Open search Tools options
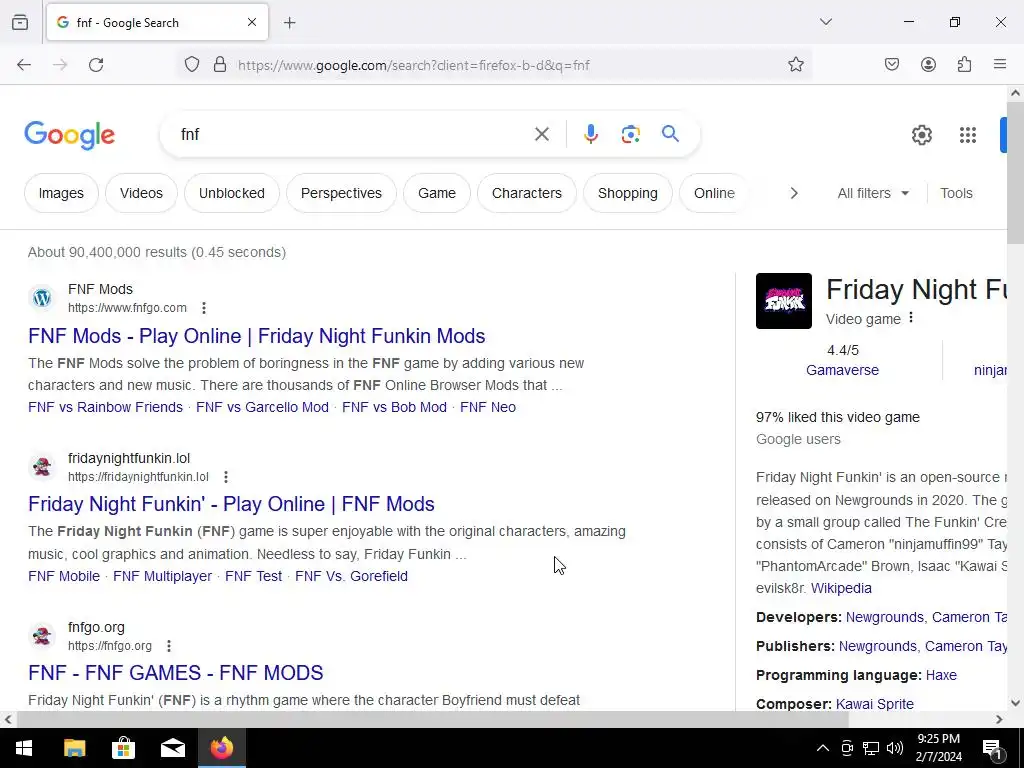This screenshot has width=1024, height=768. [956, 193]
